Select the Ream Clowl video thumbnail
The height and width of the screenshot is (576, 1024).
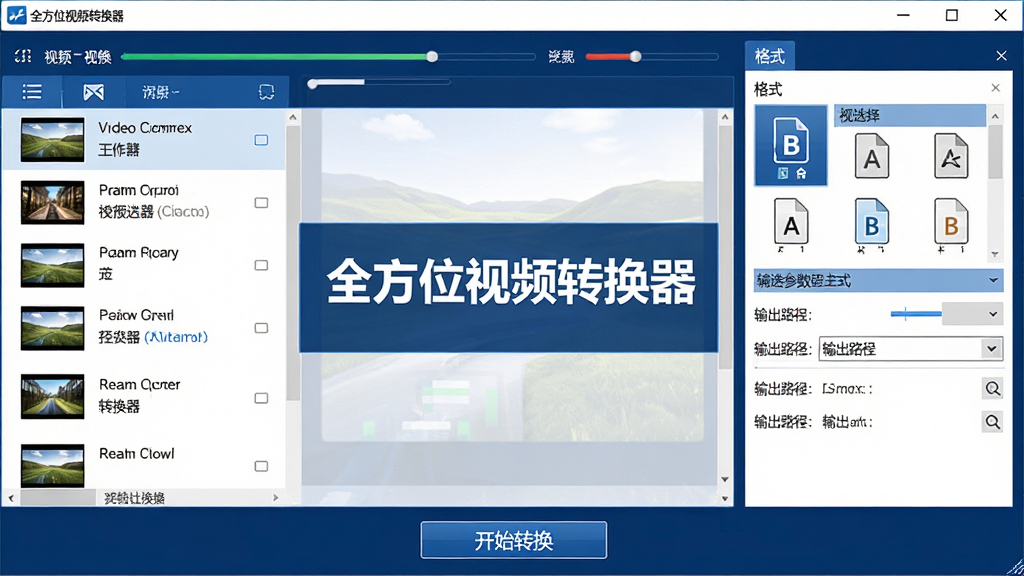[x=52, y=466]
